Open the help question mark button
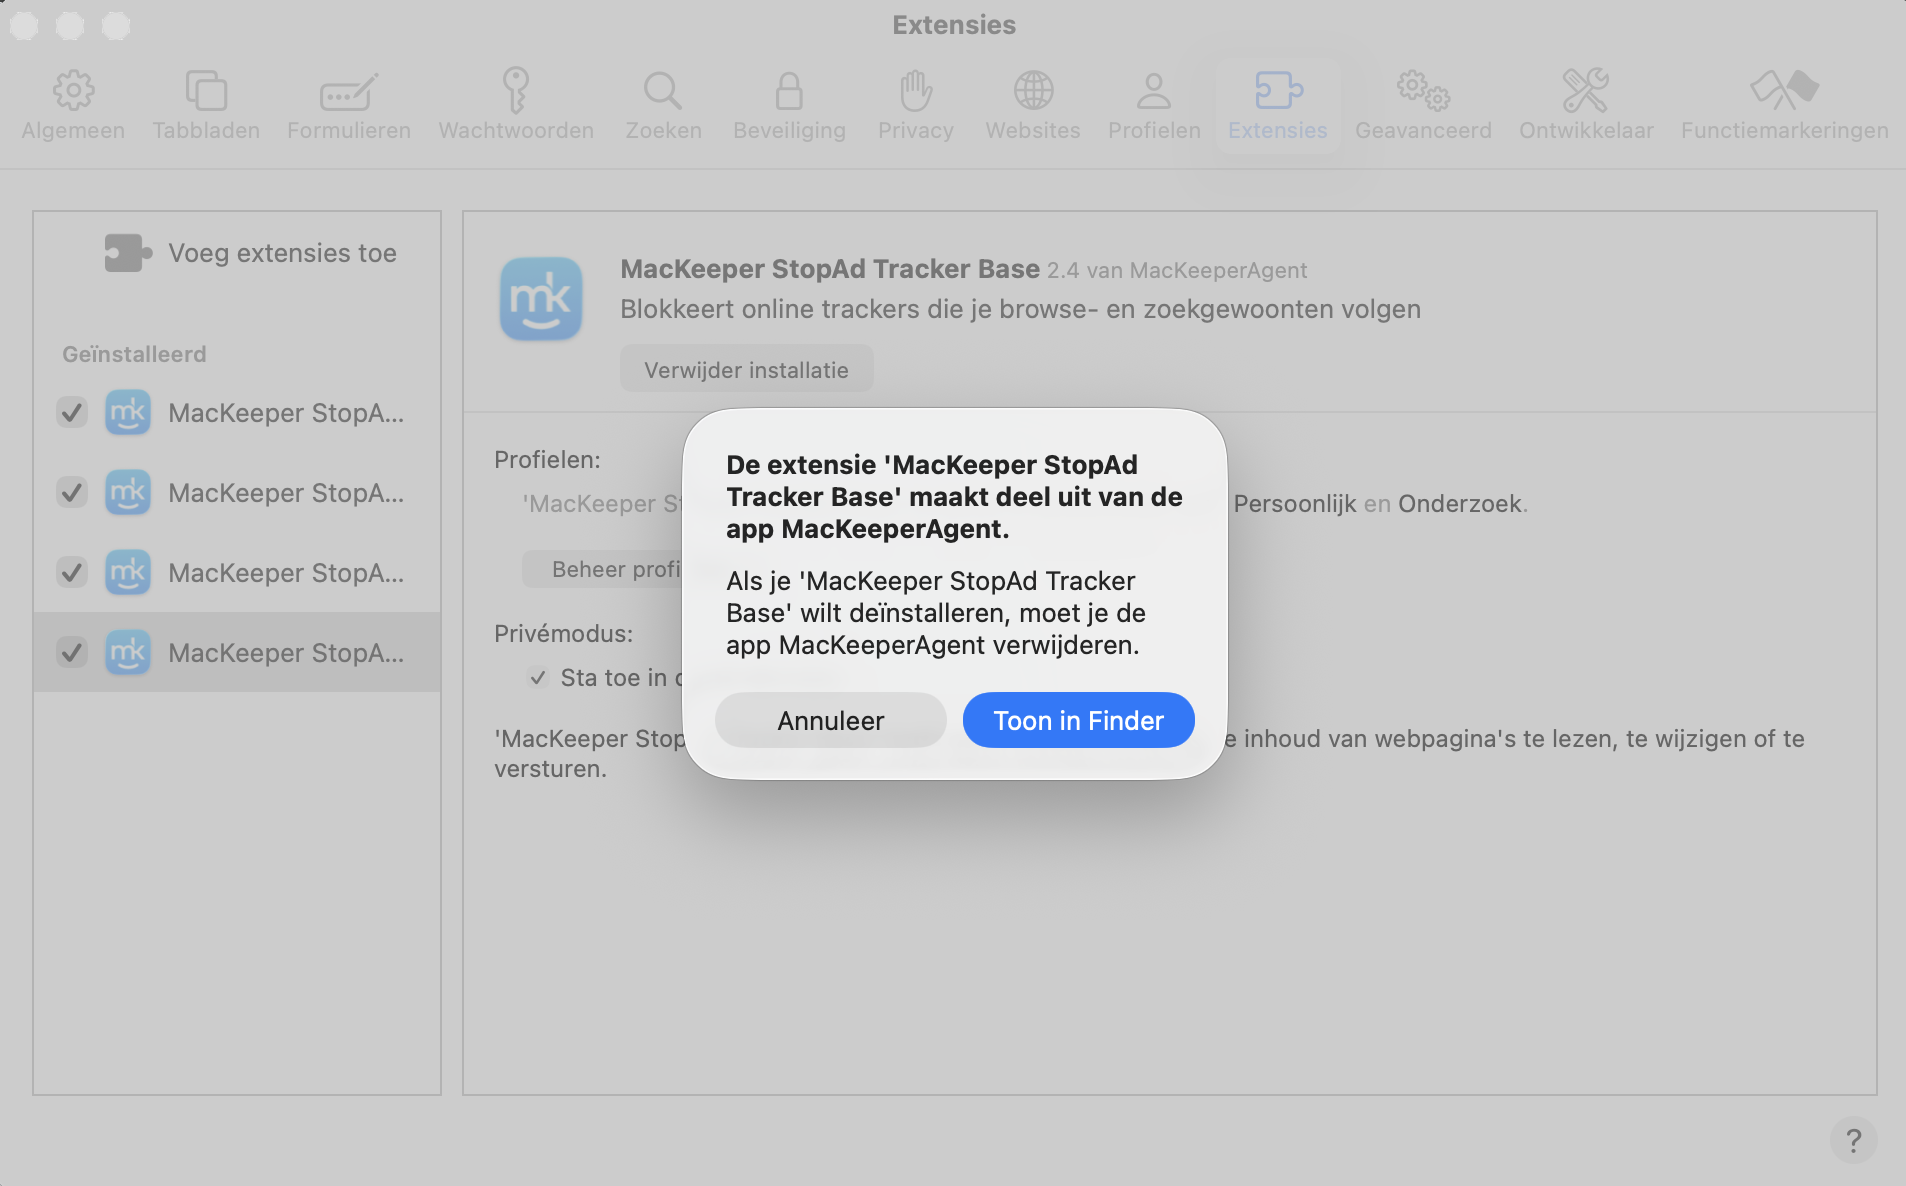 1854,1139
